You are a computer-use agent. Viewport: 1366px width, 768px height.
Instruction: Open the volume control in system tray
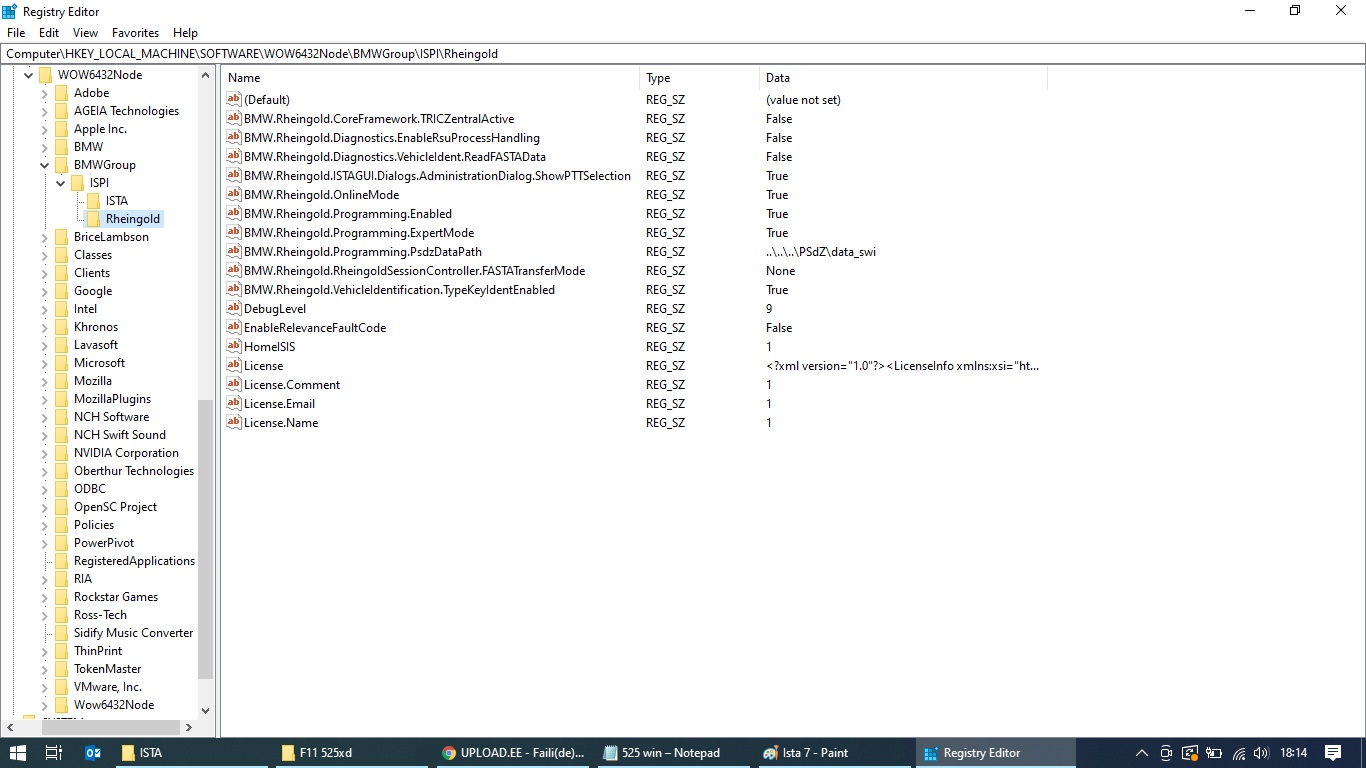[1260, 753]
